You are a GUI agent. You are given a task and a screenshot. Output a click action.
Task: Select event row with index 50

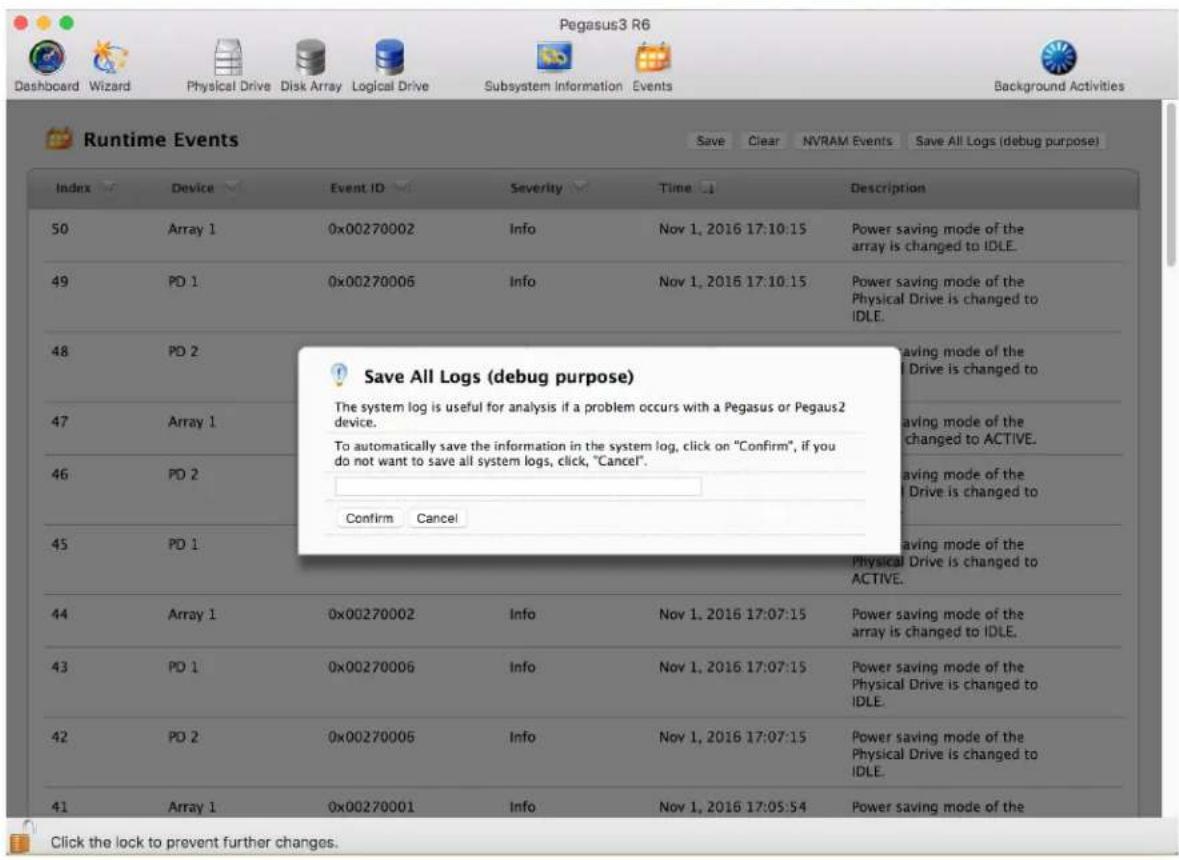583,236
